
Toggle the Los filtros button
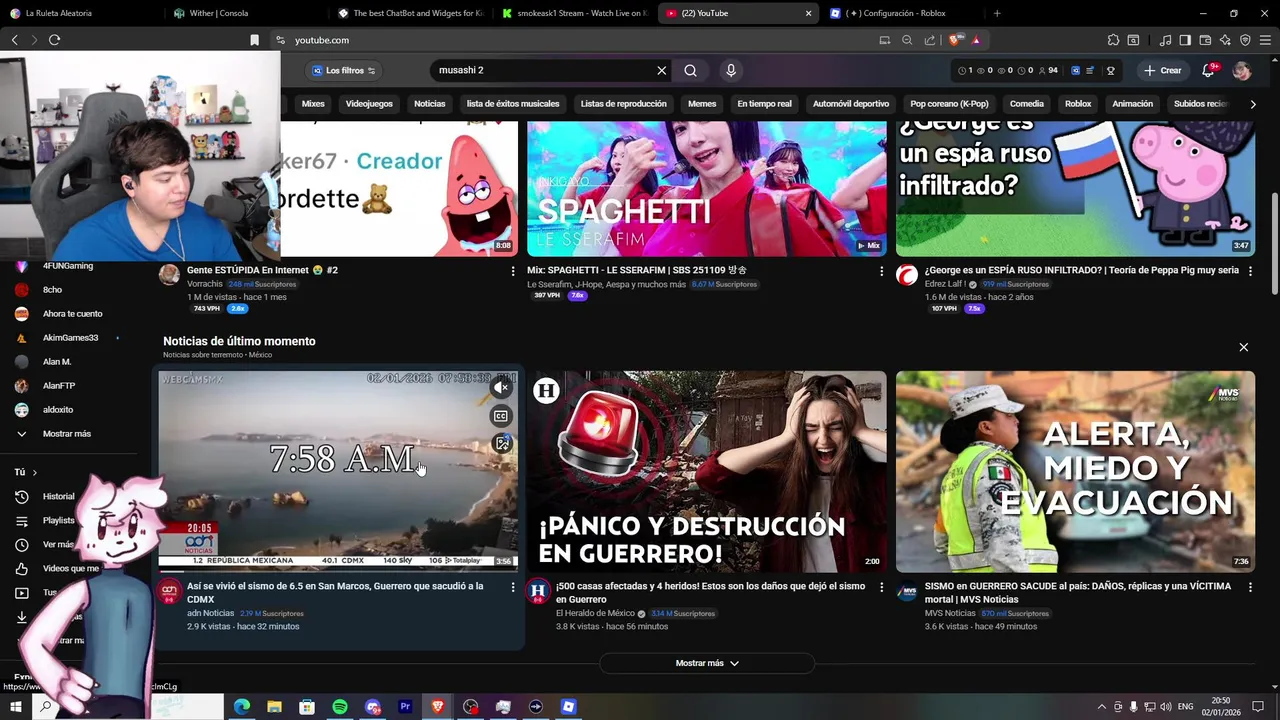343,71
